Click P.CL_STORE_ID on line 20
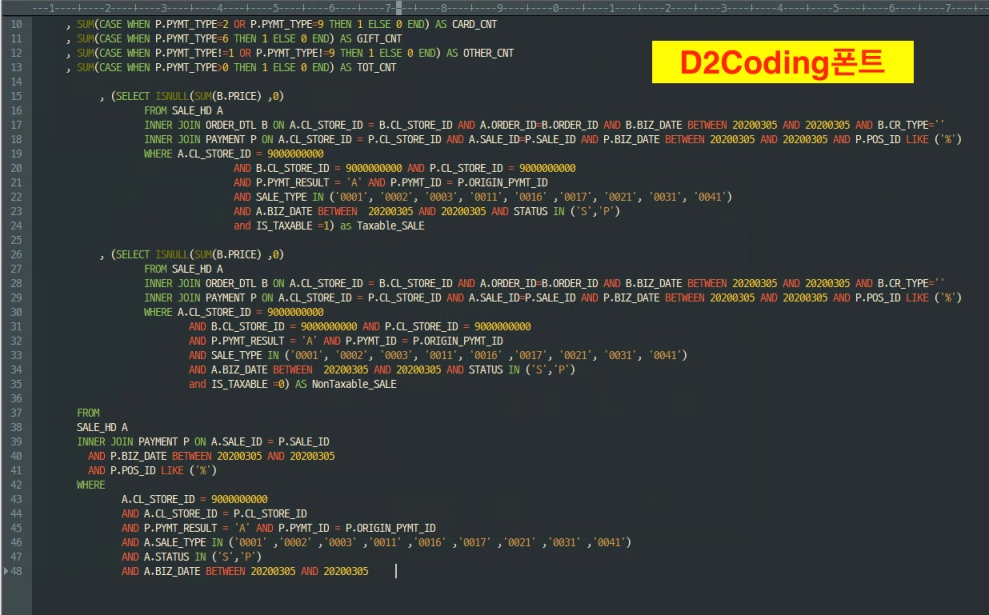Viewport: 989px width, 615px height. (x=466, y=168)
